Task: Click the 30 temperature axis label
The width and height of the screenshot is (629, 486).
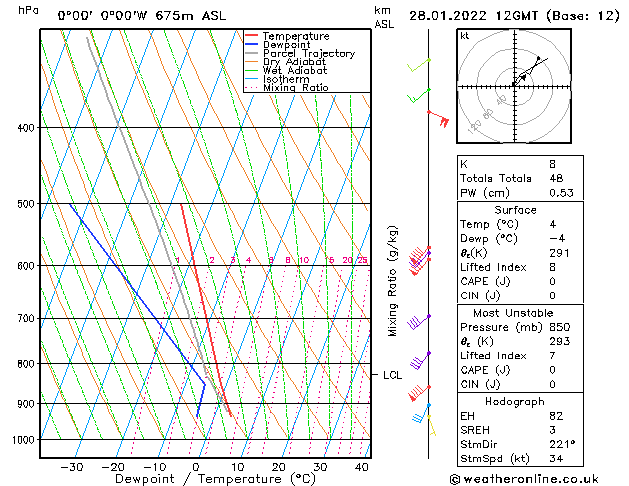Action: point(320,467)
